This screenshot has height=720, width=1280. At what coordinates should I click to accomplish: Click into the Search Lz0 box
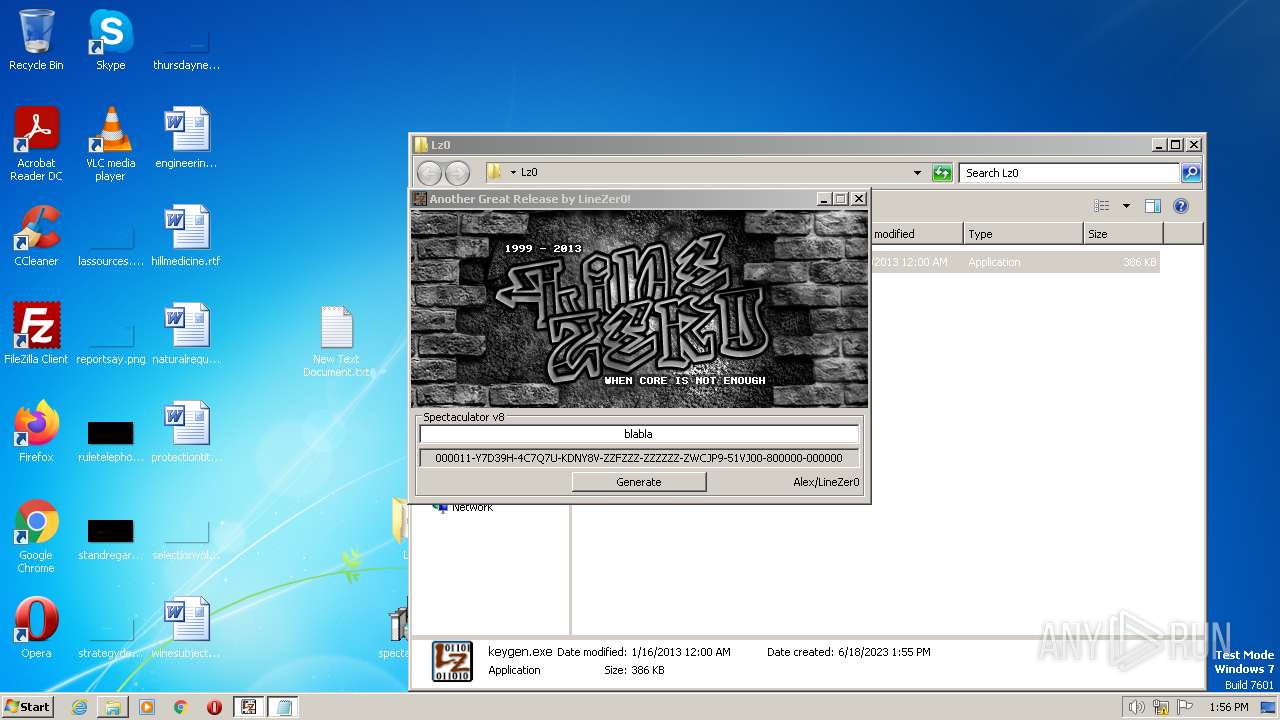(x=1070, y=173)
